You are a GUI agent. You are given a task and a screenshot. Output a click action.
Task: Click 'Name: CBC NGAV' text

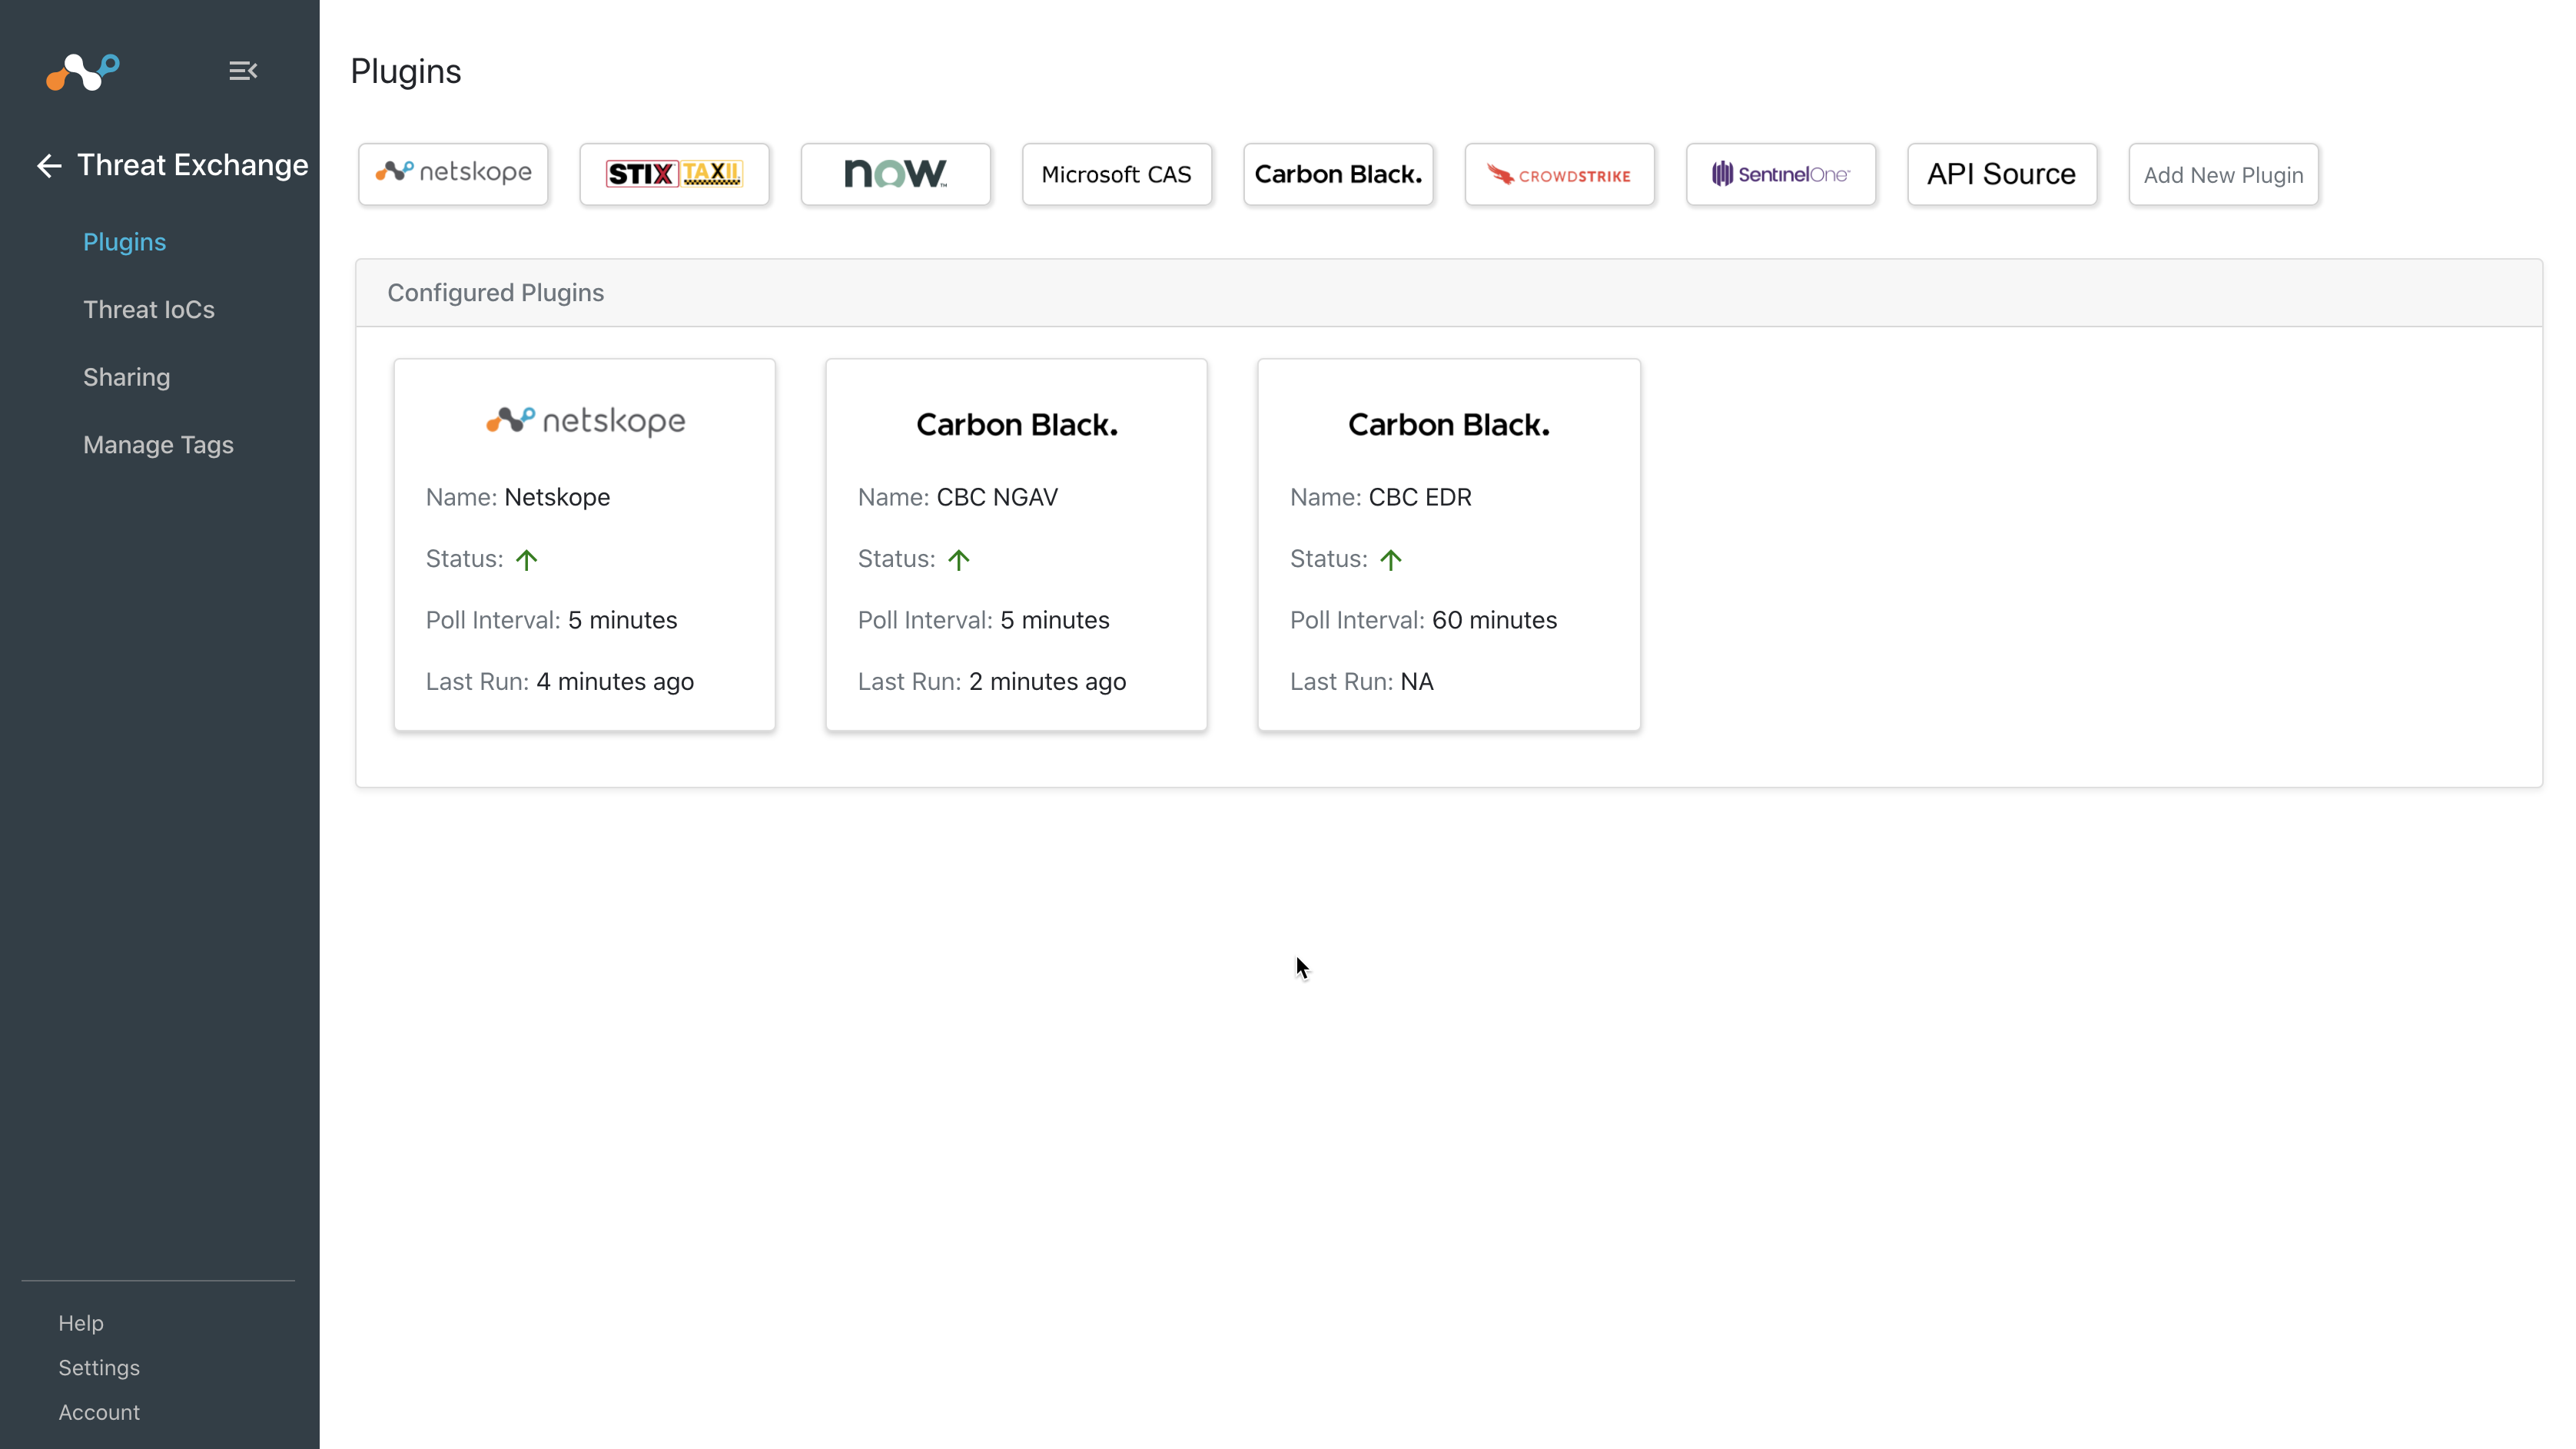(x=958, y=497)
